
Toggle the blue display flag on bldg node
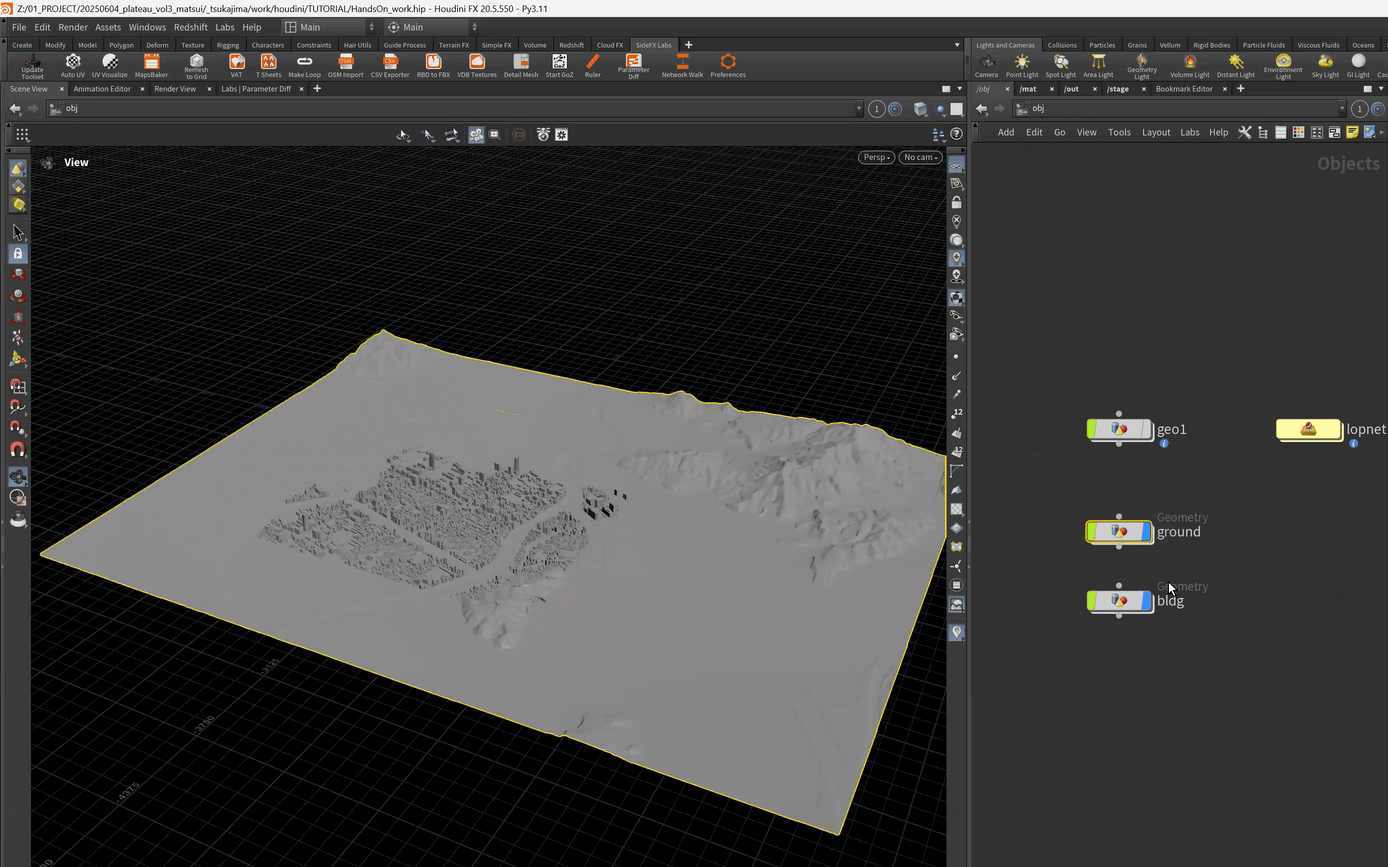pos(1146,601)
